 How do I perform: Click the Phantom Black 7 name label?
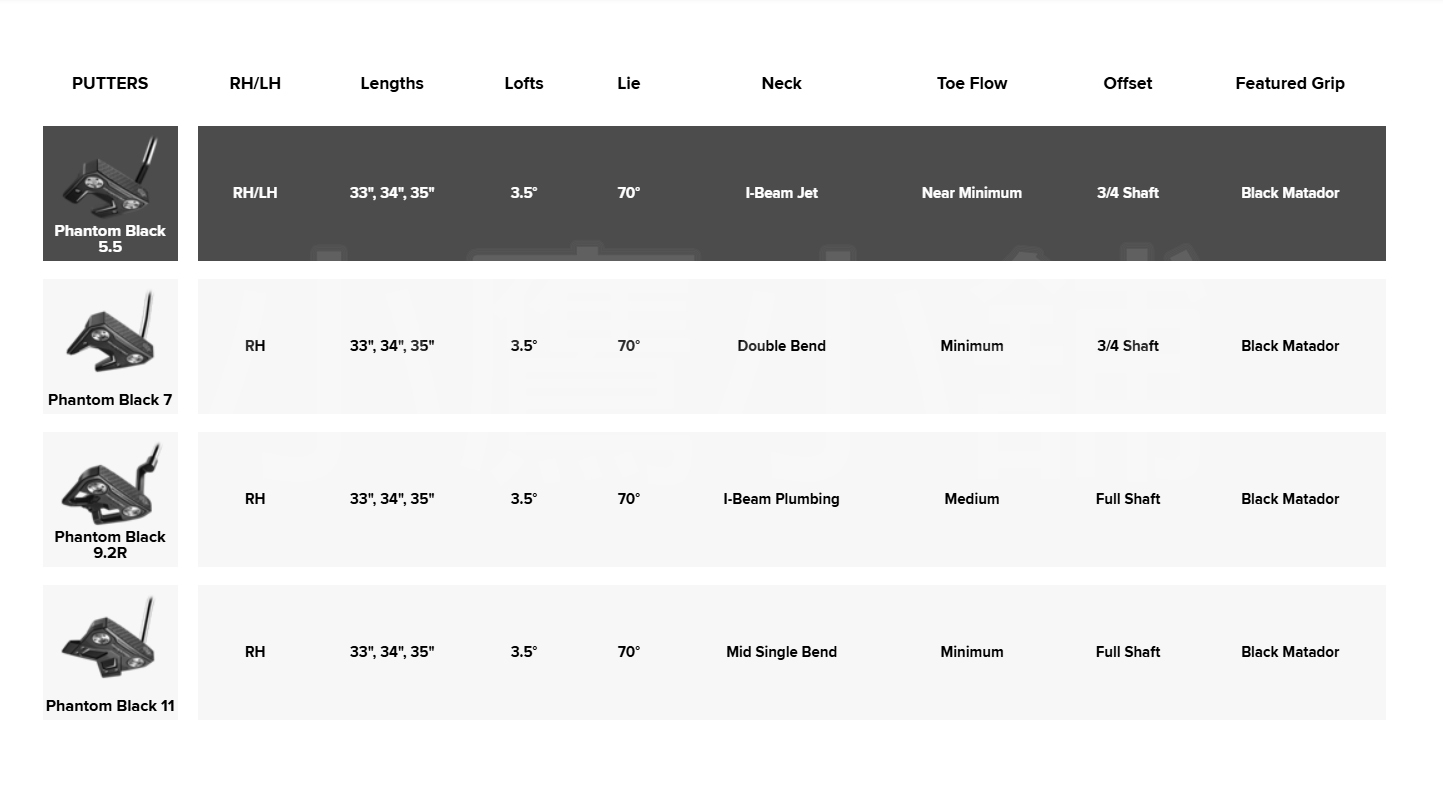[x=110, y=400]
